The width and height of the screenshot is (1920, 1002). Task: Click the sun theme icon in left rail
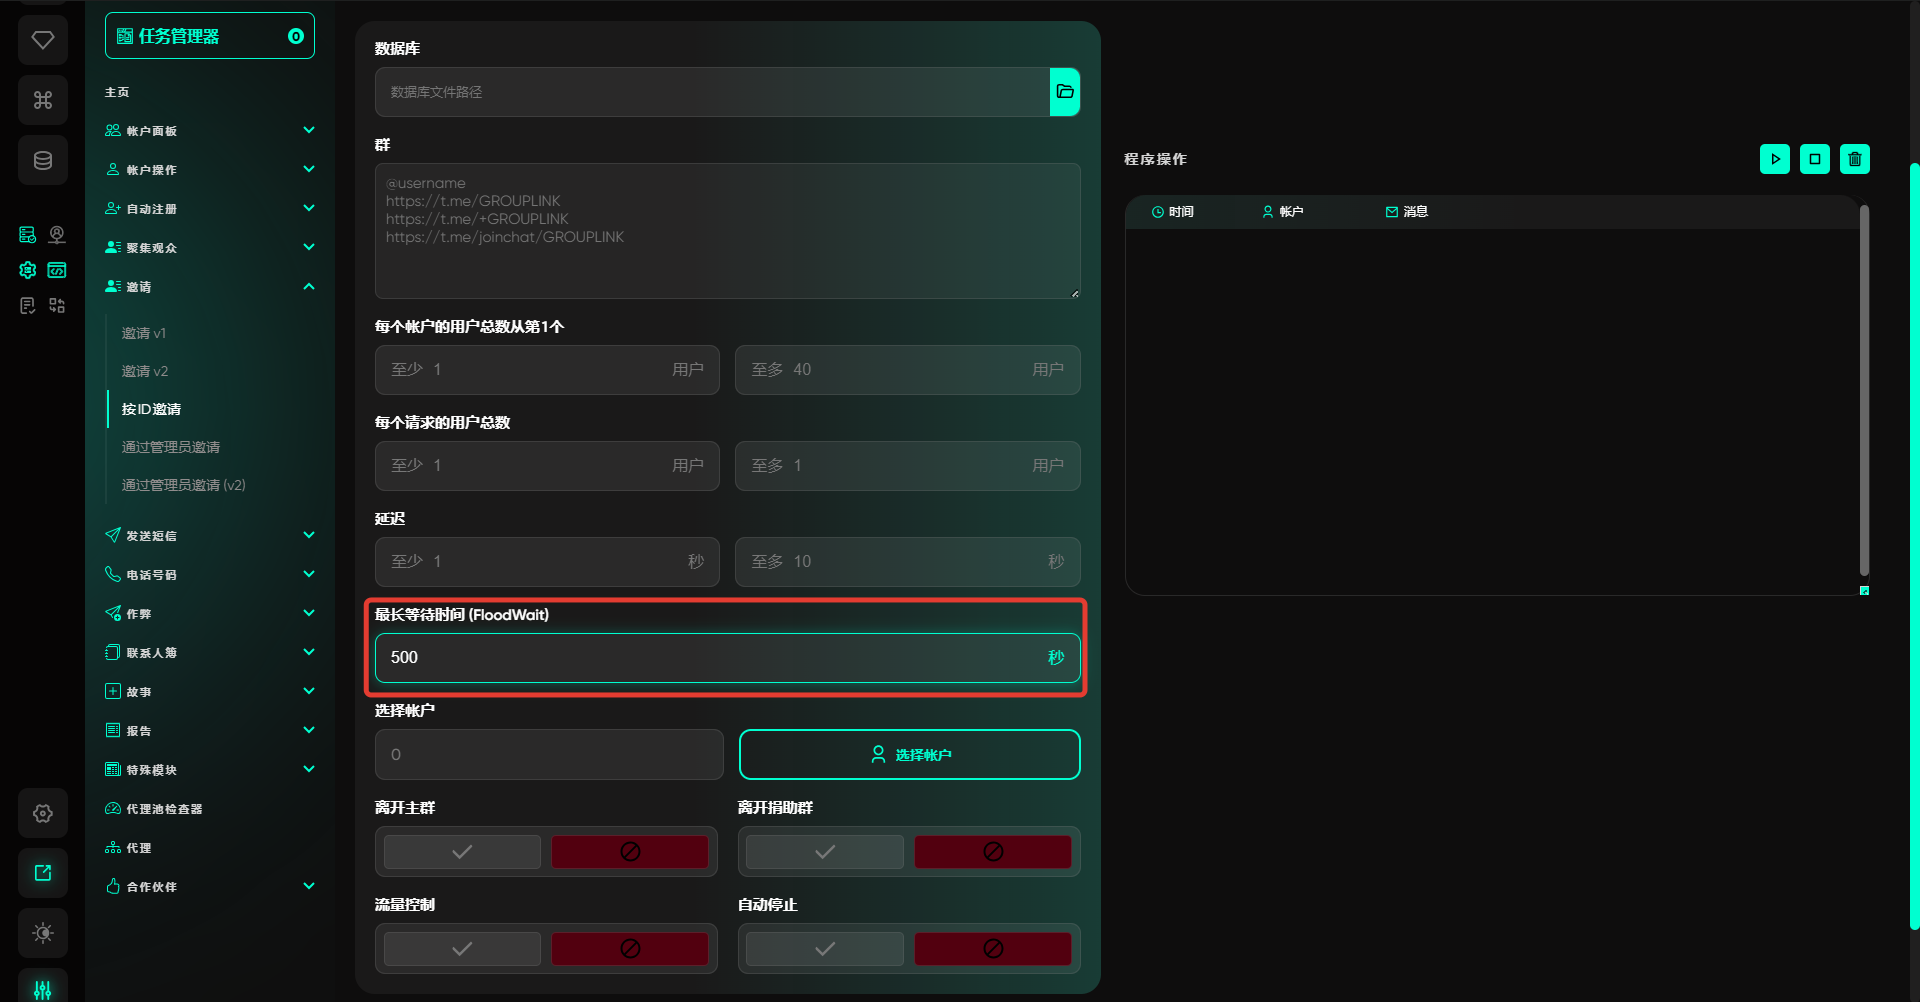(43, 933)
